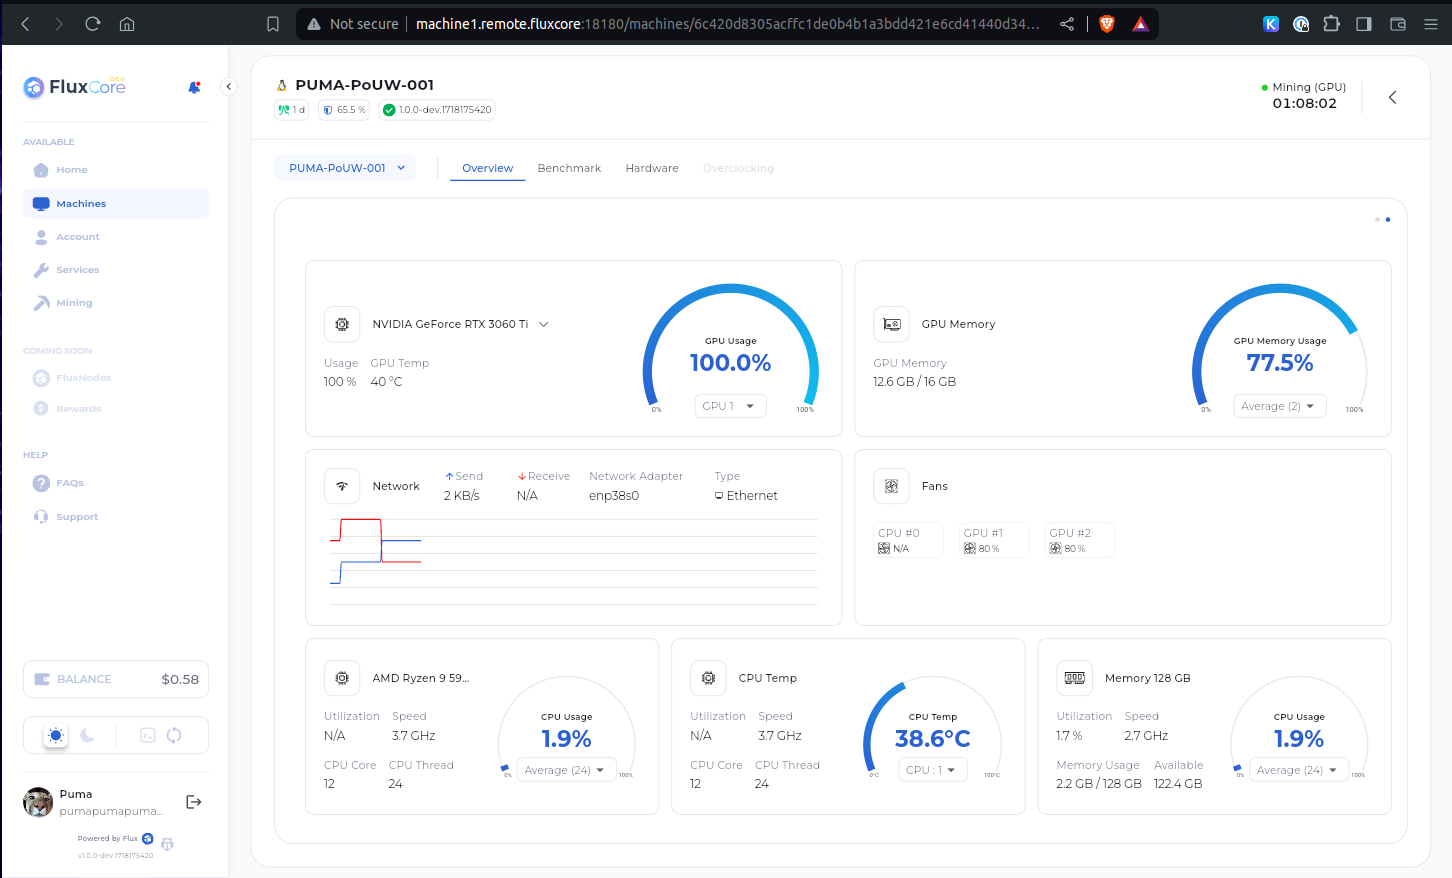Open the terminal console icon in sidebar
The height and width of the screenshot is (878, 1452).
147,735
